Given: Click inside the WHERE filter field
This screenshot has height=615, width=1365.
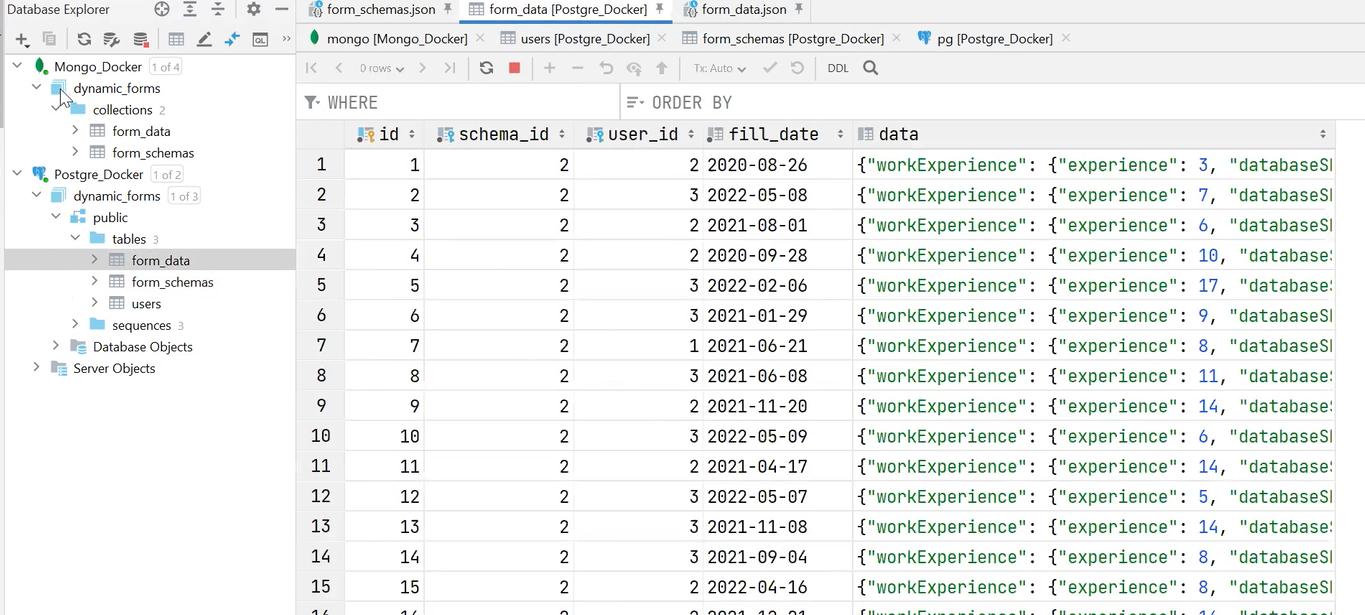Looking at the screenshot, I should (x=450, y=102).
